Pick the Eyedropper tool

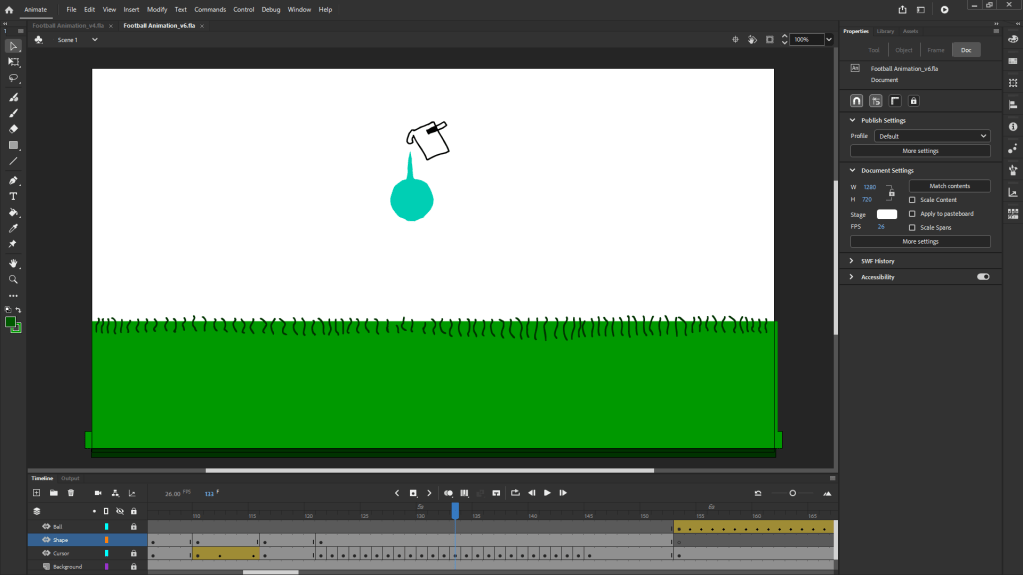[13, 229]
